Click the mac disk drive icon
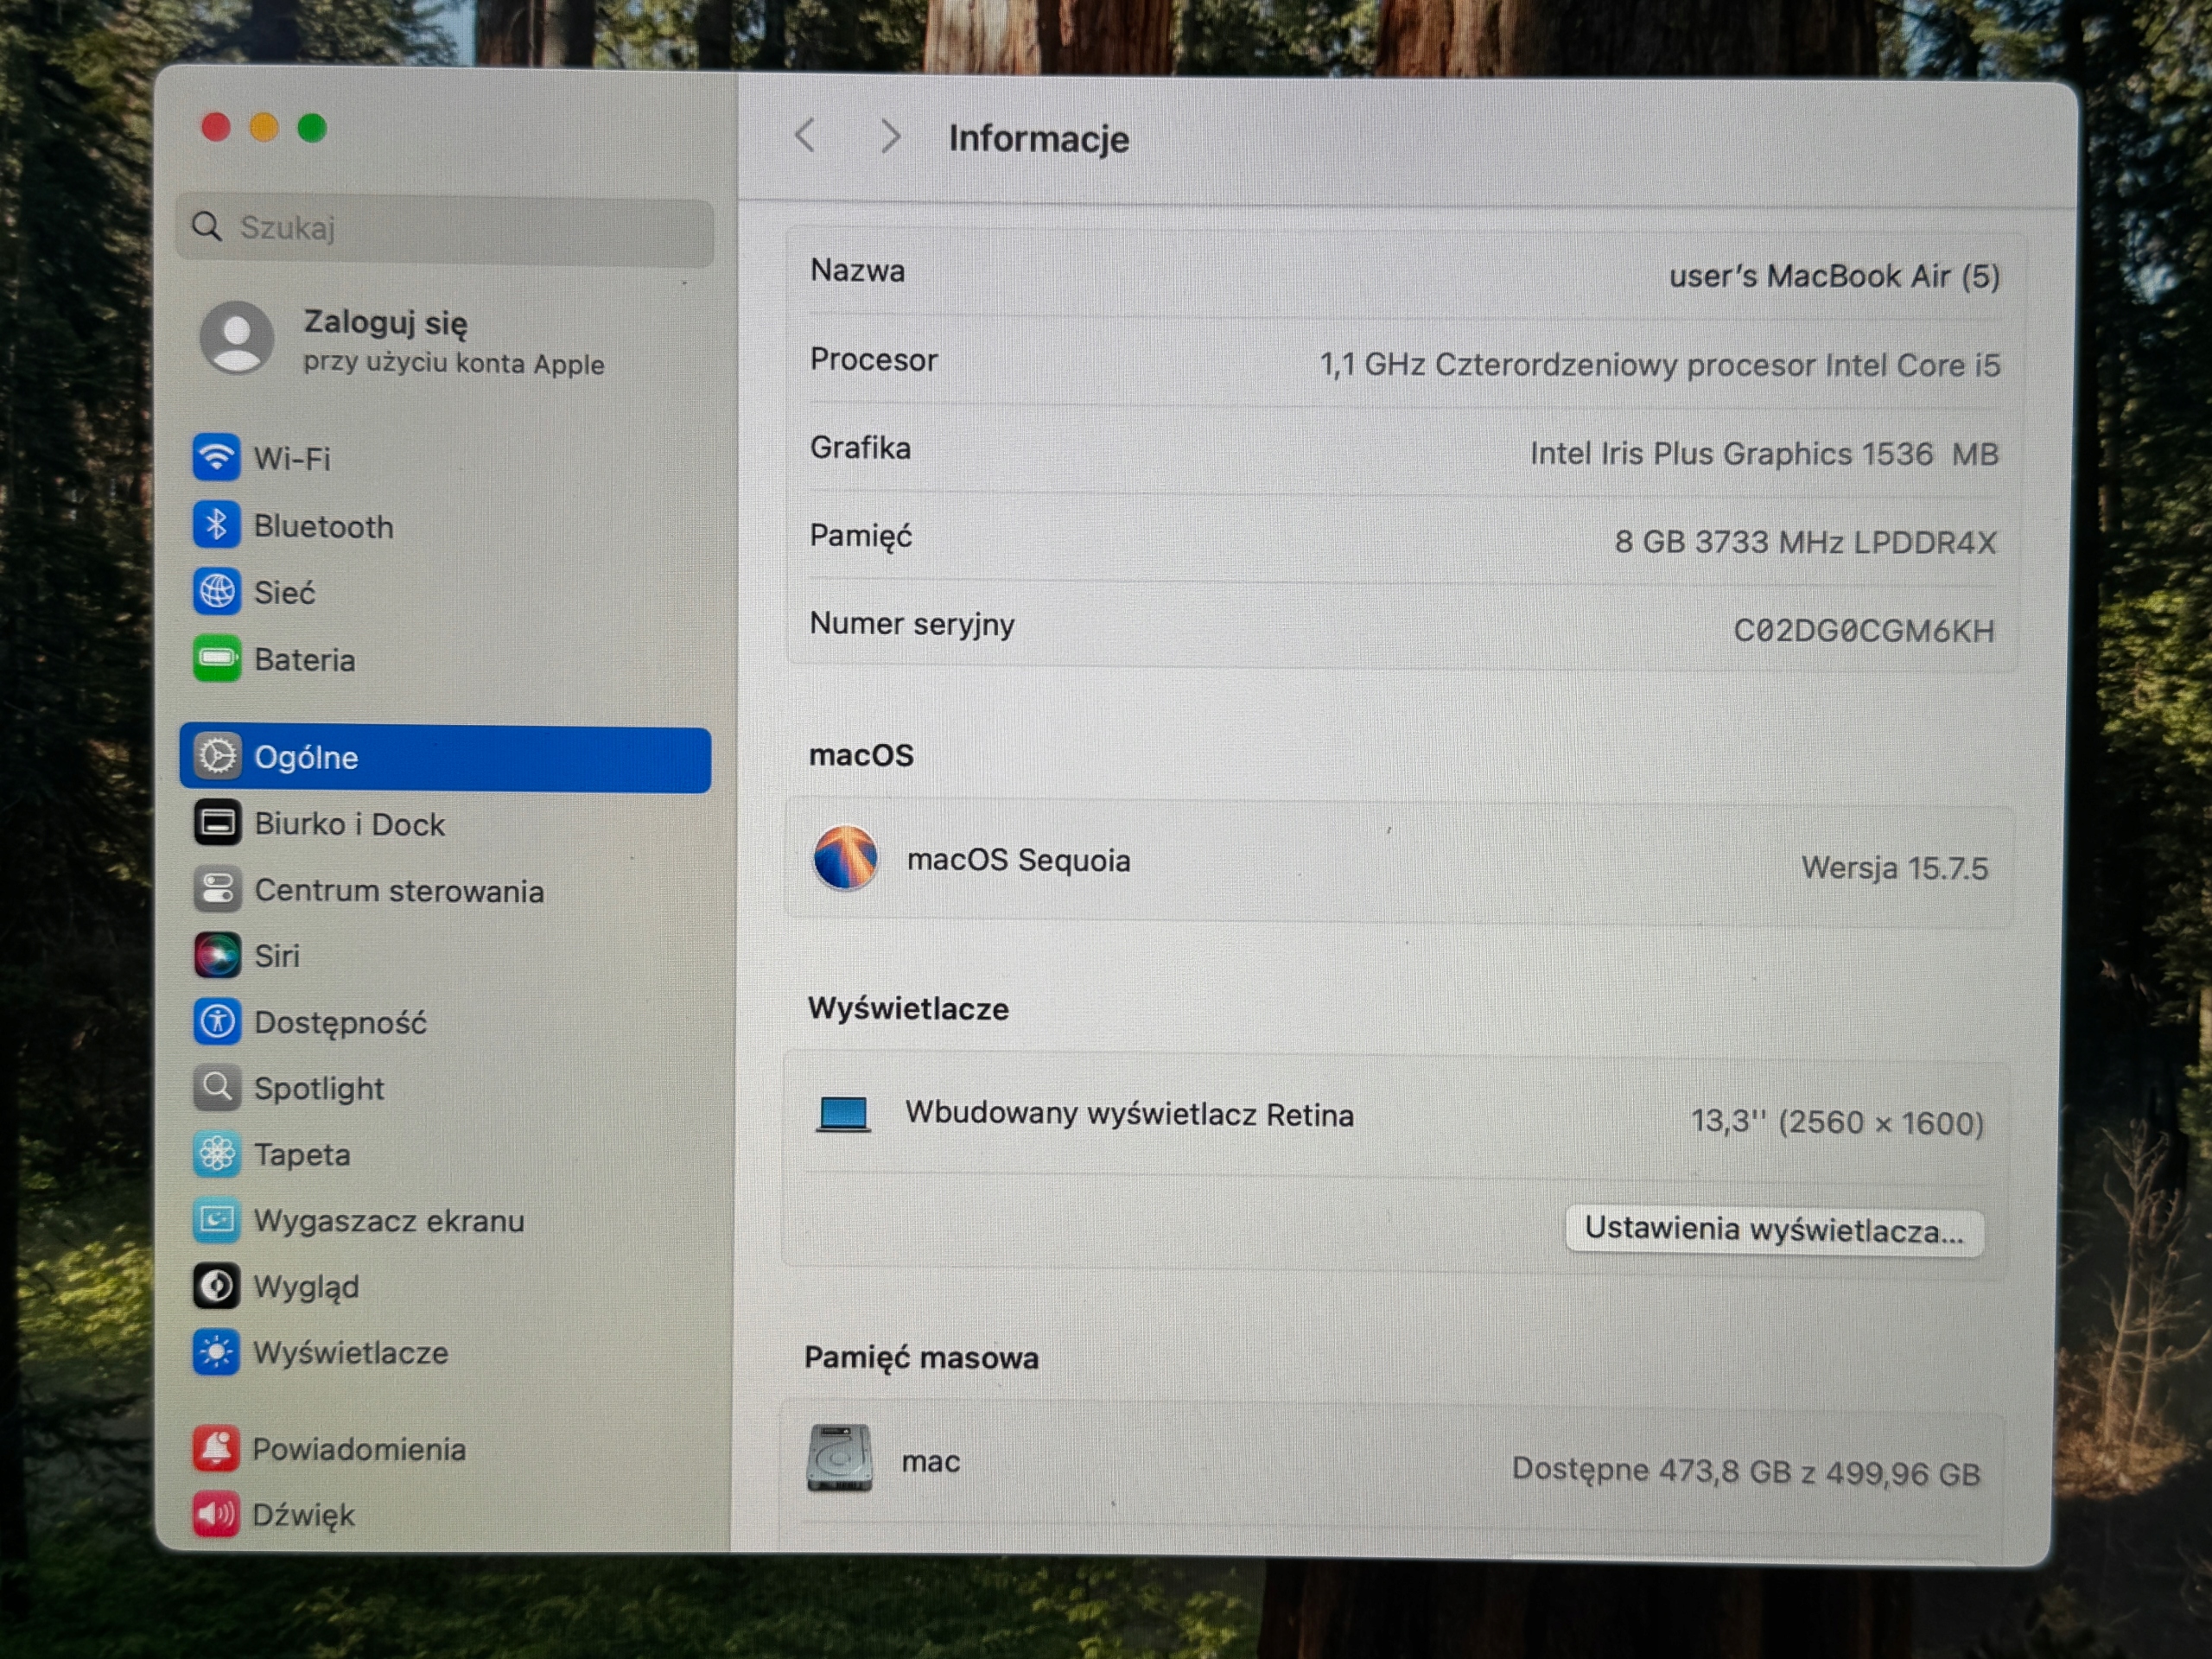 pos(839,1458)
